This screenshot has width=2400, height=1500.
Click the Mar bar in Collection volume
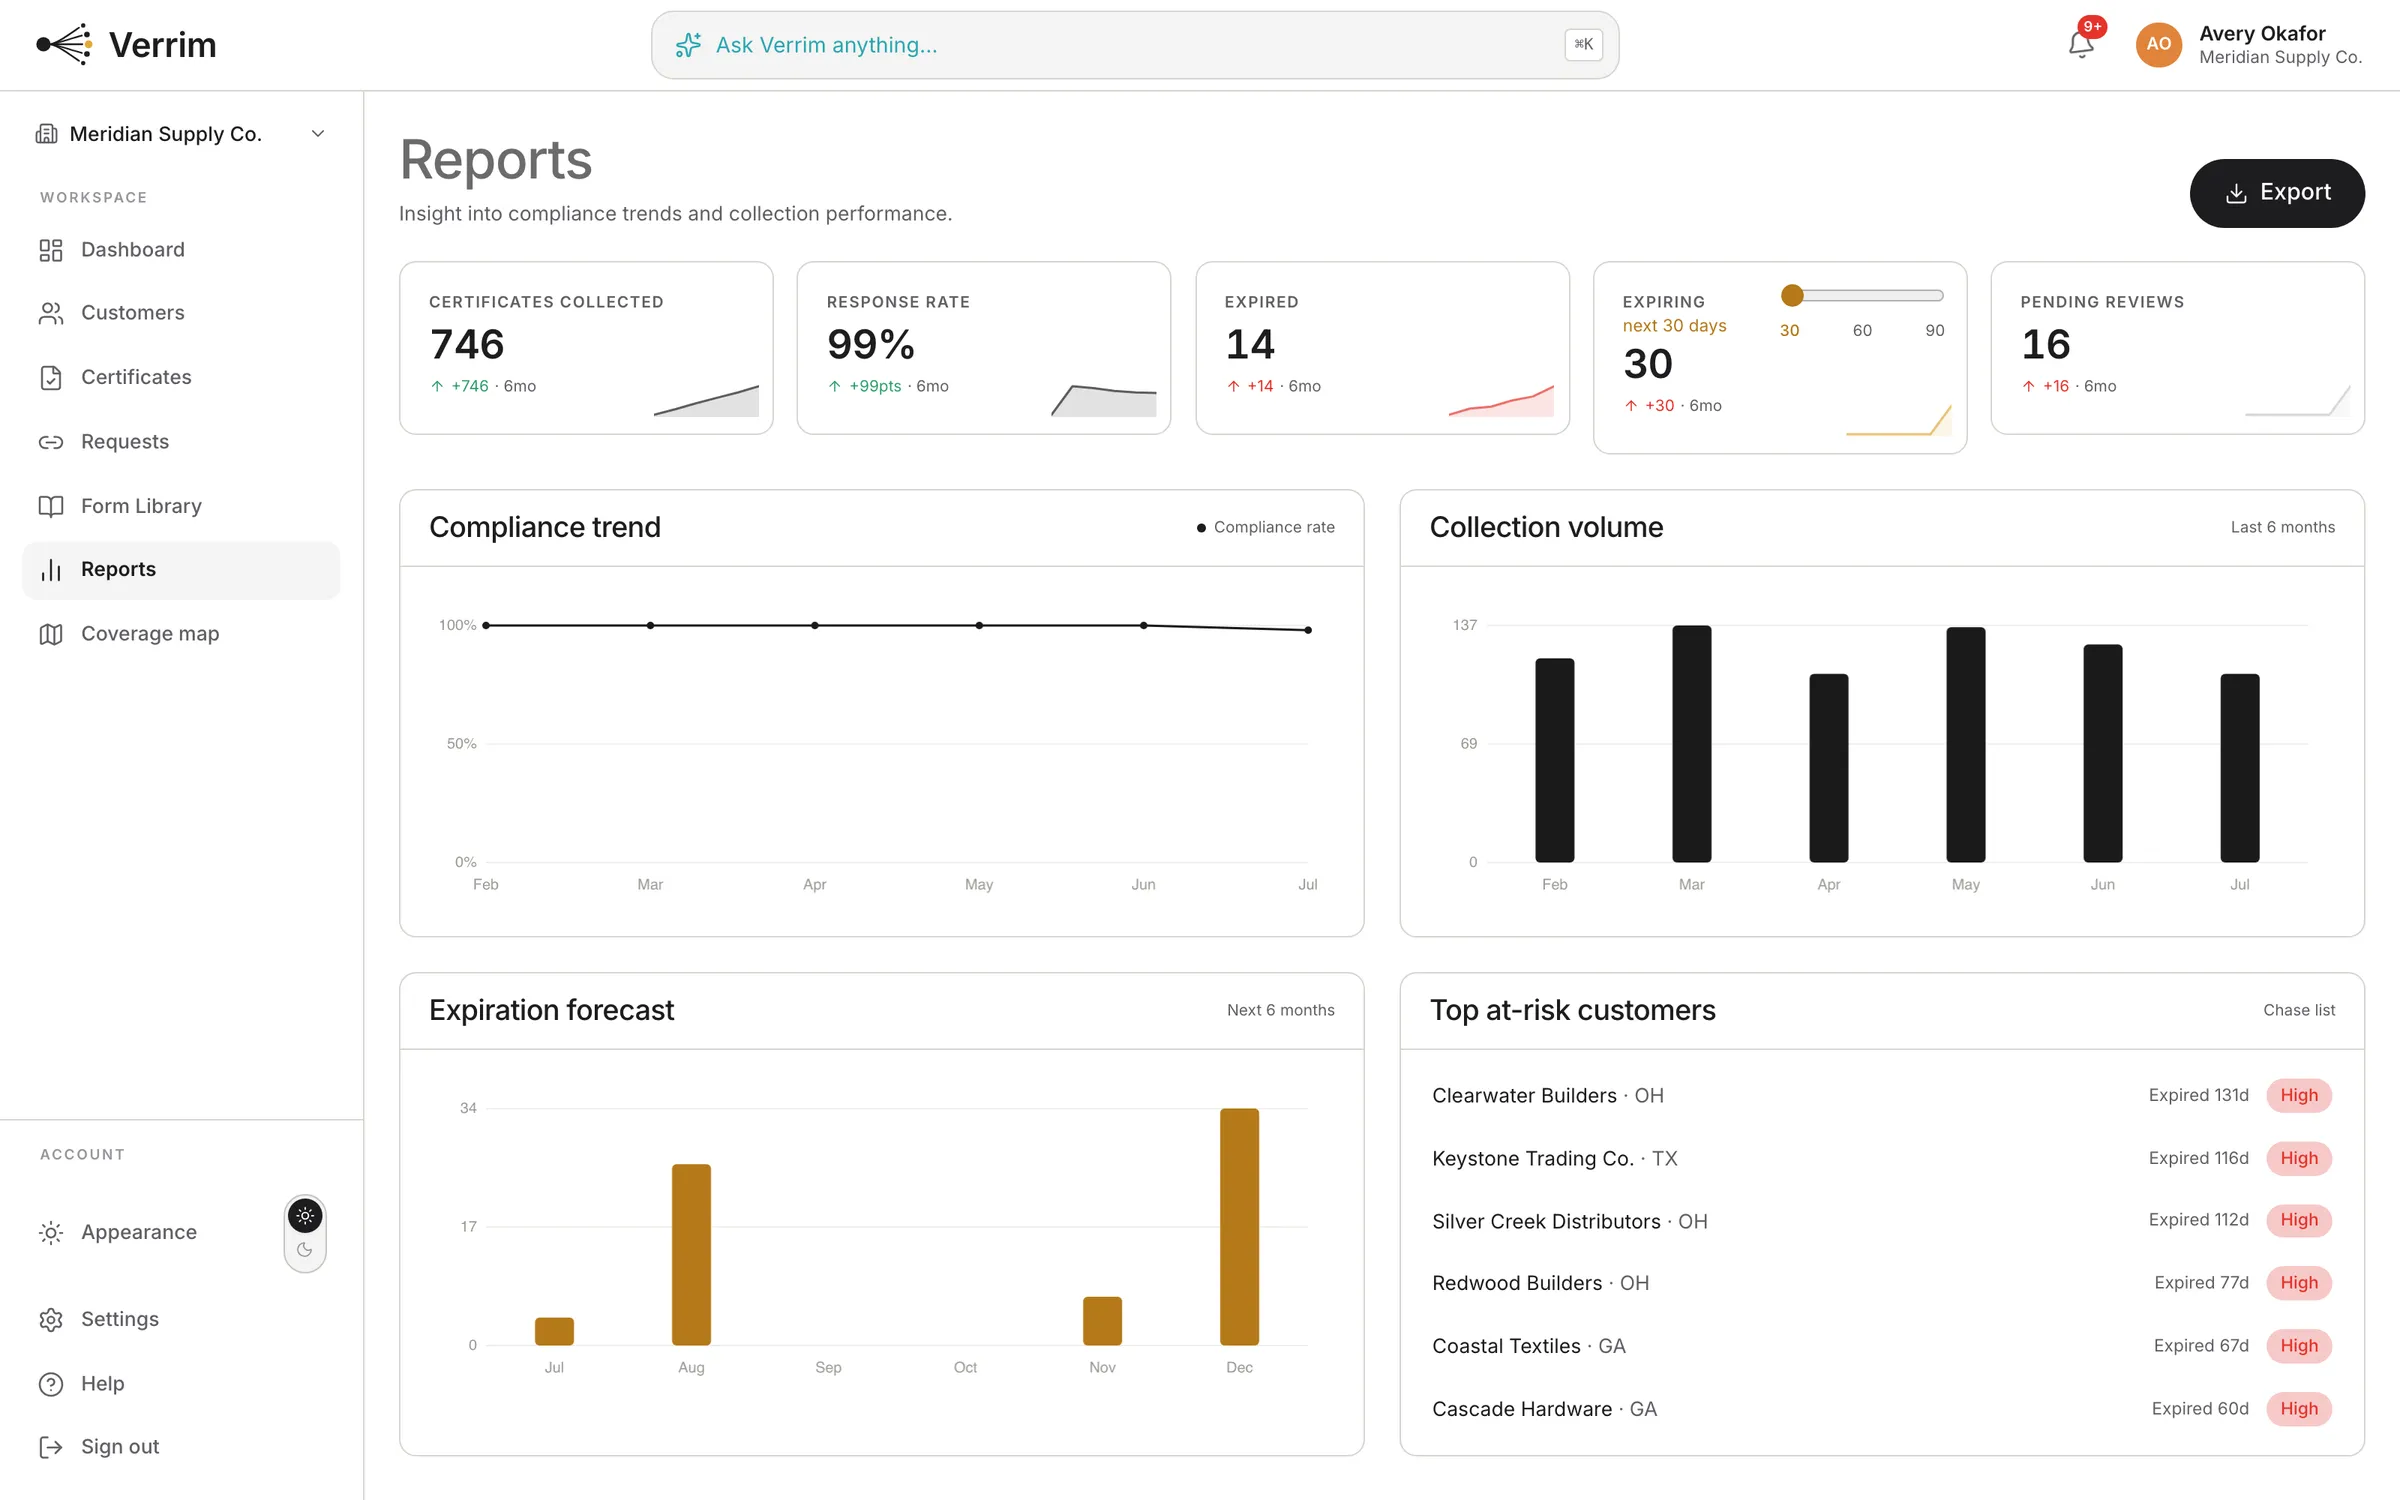[x=1691, y=744]
